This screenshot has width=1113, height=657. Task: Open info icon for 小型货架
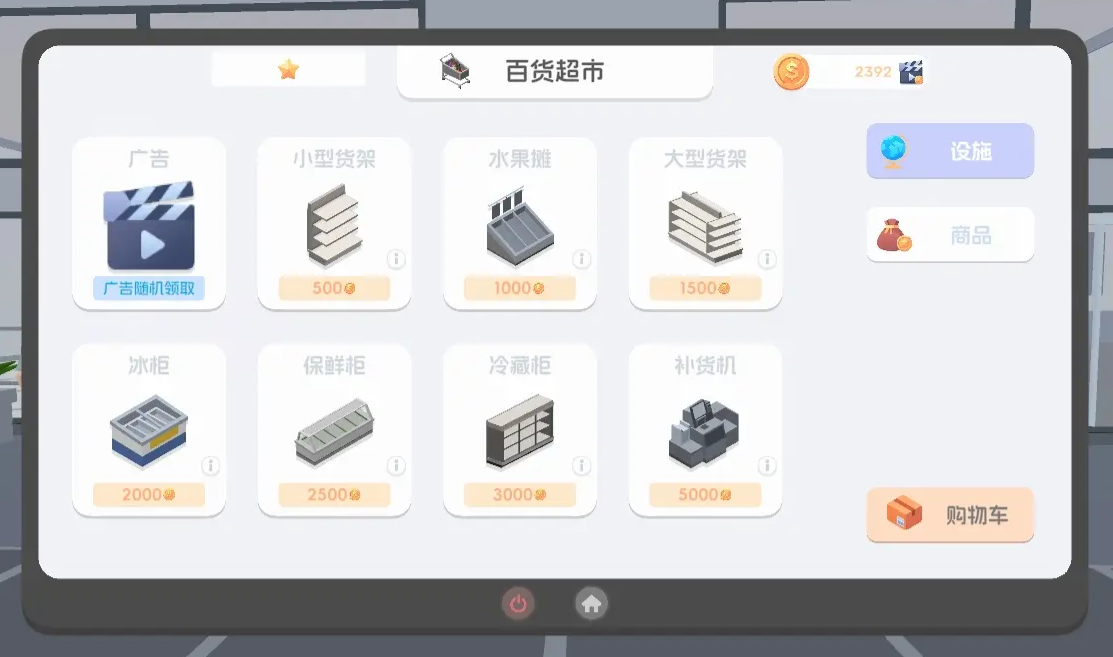396,259
